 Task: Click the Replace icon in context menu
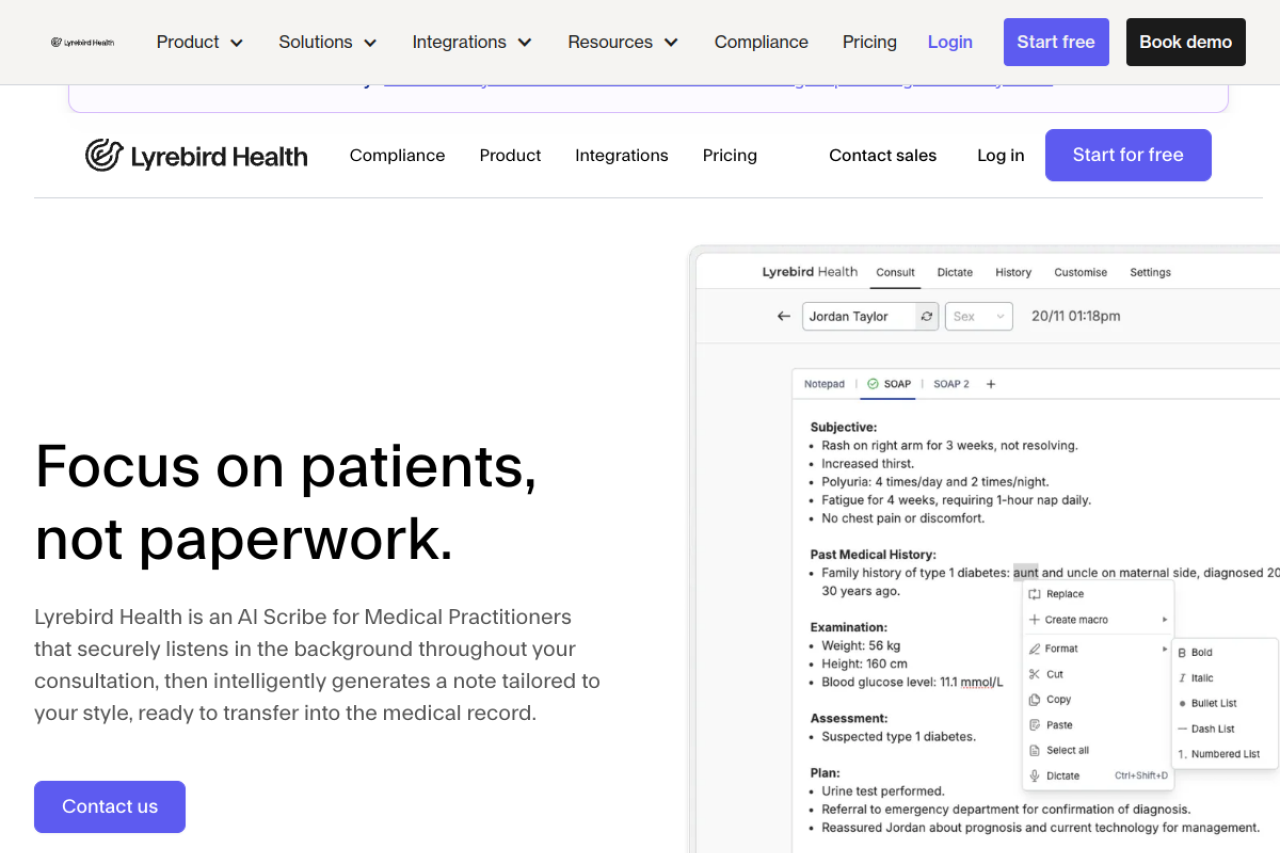click(x=1035, y=594)
